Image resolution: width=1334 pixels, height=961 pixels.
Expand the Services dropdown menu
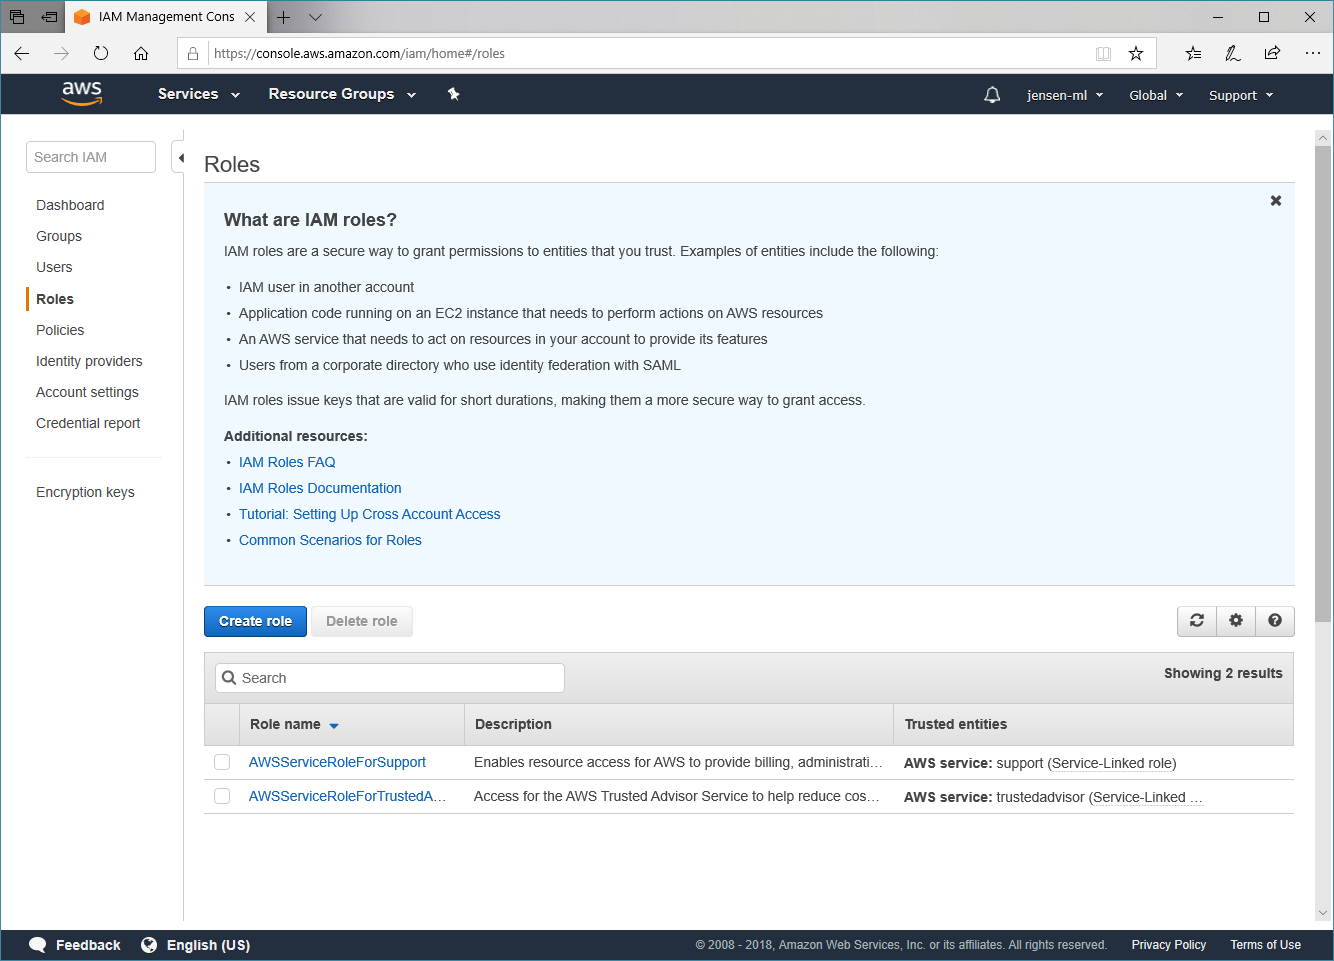click(x=198, y=94)
